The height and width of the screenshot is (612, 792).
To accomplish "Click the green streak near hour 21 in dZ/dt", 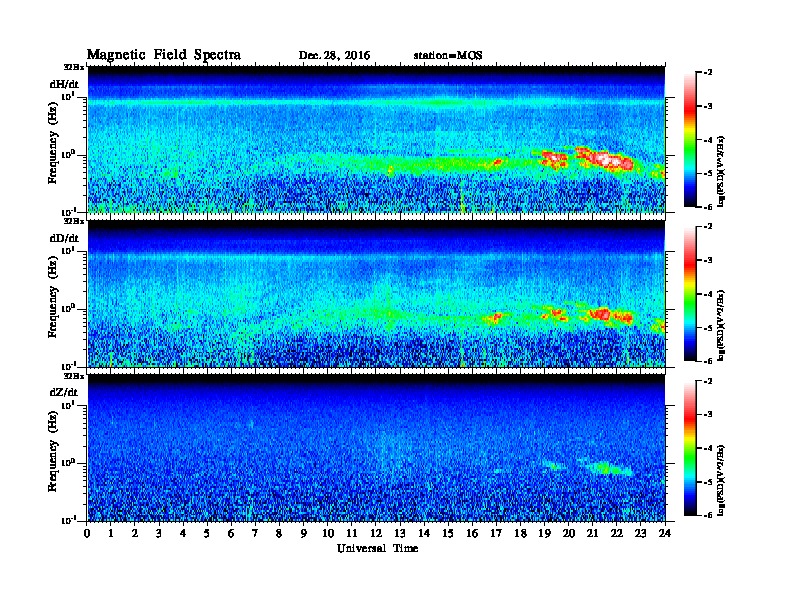I will tap(606, 468).
